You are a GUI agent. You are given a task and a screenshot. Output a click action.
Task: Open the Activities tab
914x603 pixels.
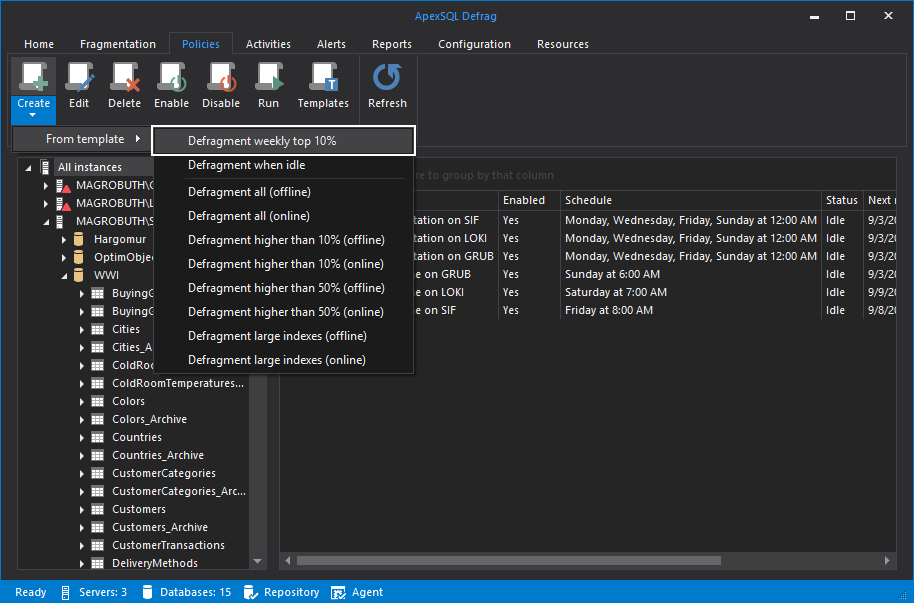tap(268, 44)
